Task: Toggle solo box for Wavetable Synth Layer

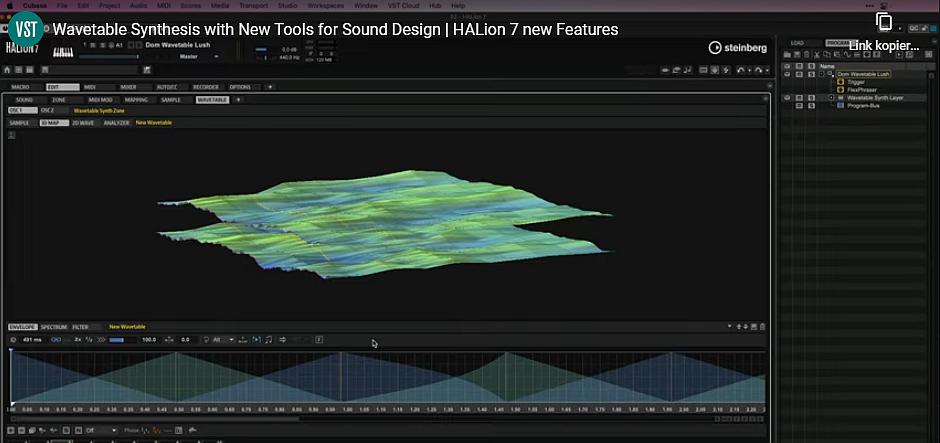Action: (x=811, y=97)
